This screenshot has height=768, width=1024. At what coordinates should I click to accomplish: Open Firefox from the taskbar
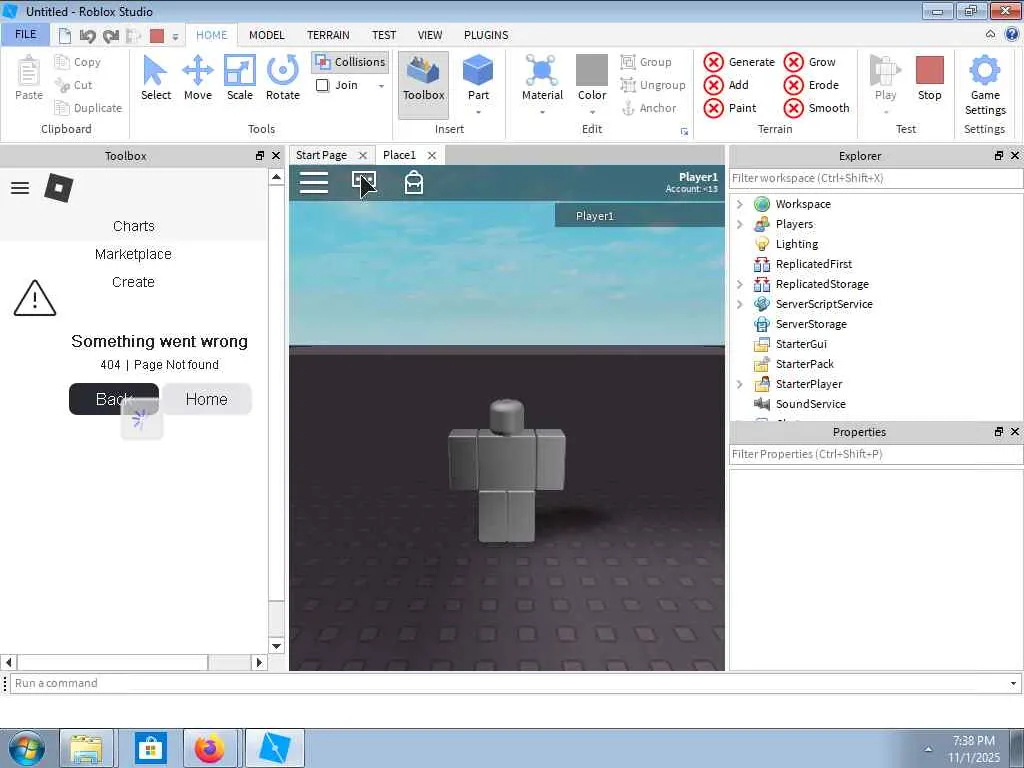click(x=210, y=748)
